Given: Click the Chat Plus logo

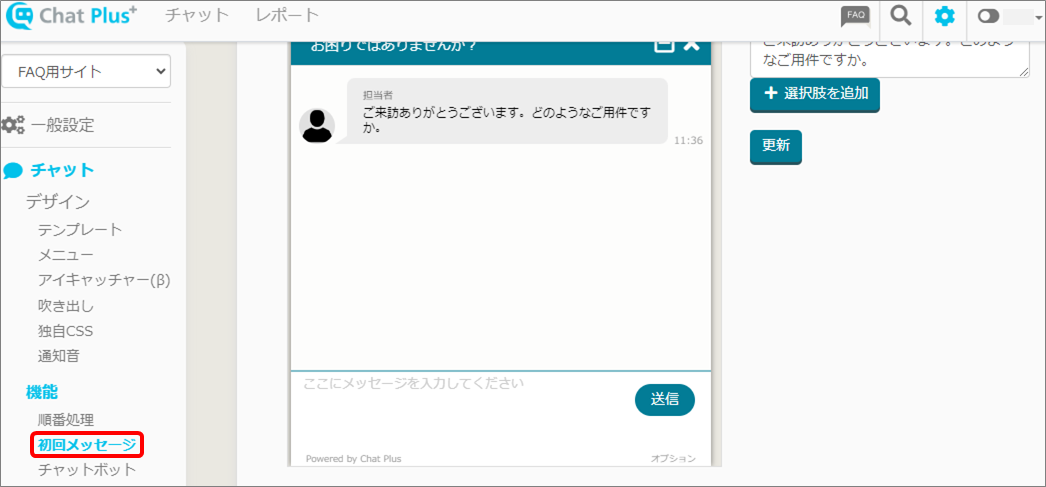Looking at the screenshot, I should [75, 17].
